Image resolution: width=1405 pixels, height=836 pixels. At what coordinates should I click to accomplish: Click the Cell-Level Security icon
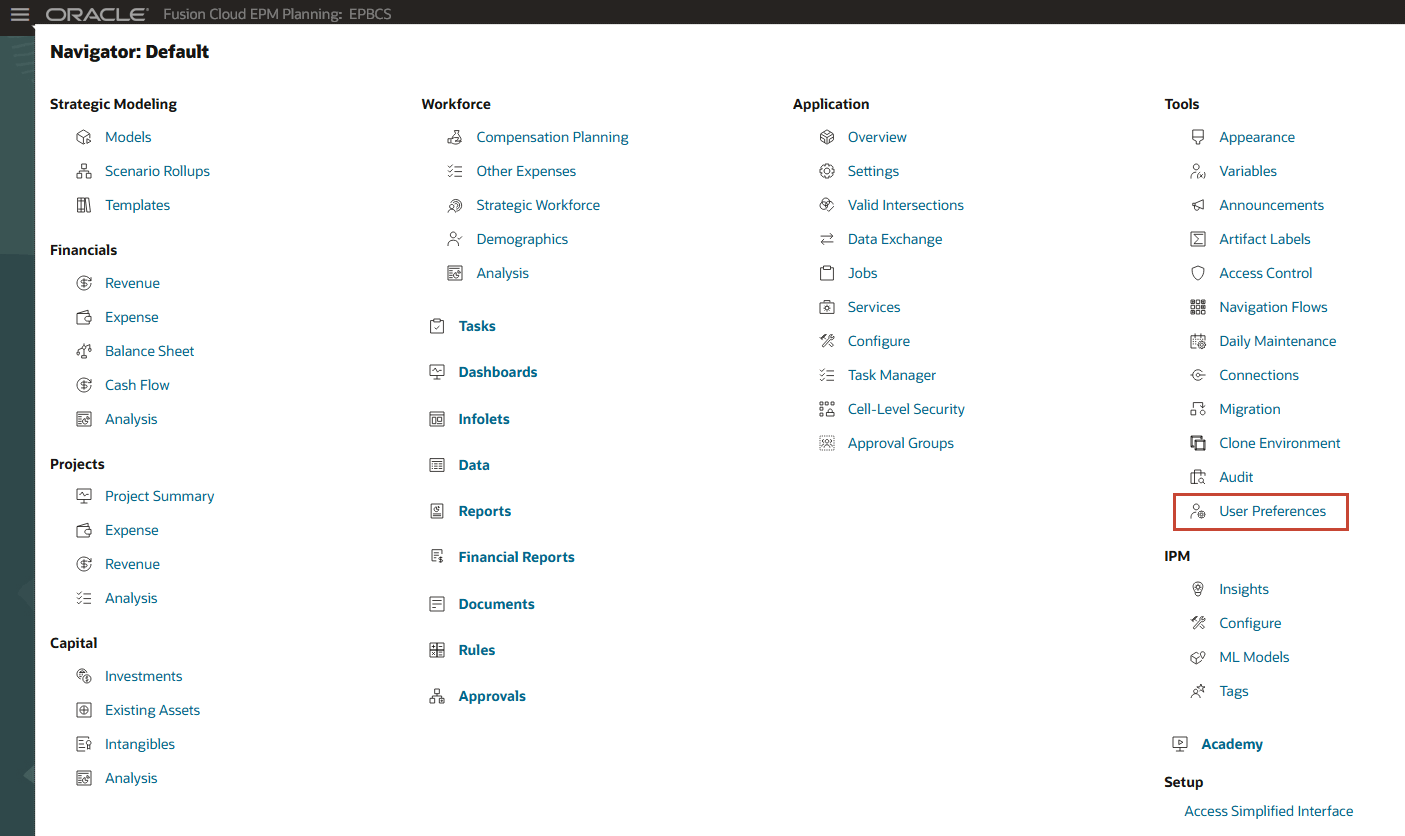click(x=827, y=409)
